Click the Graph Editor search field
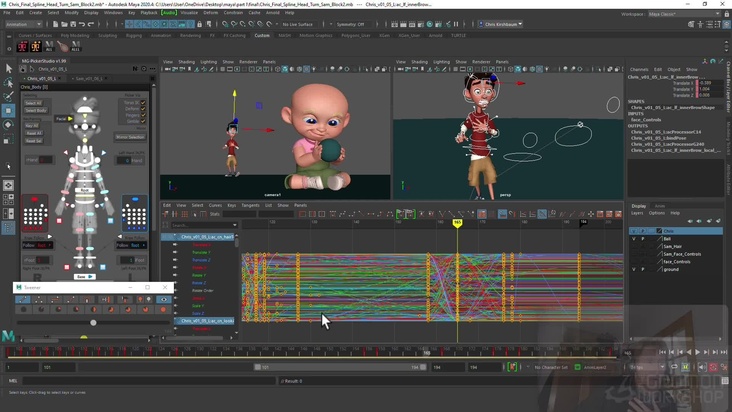 pos(201,225)
